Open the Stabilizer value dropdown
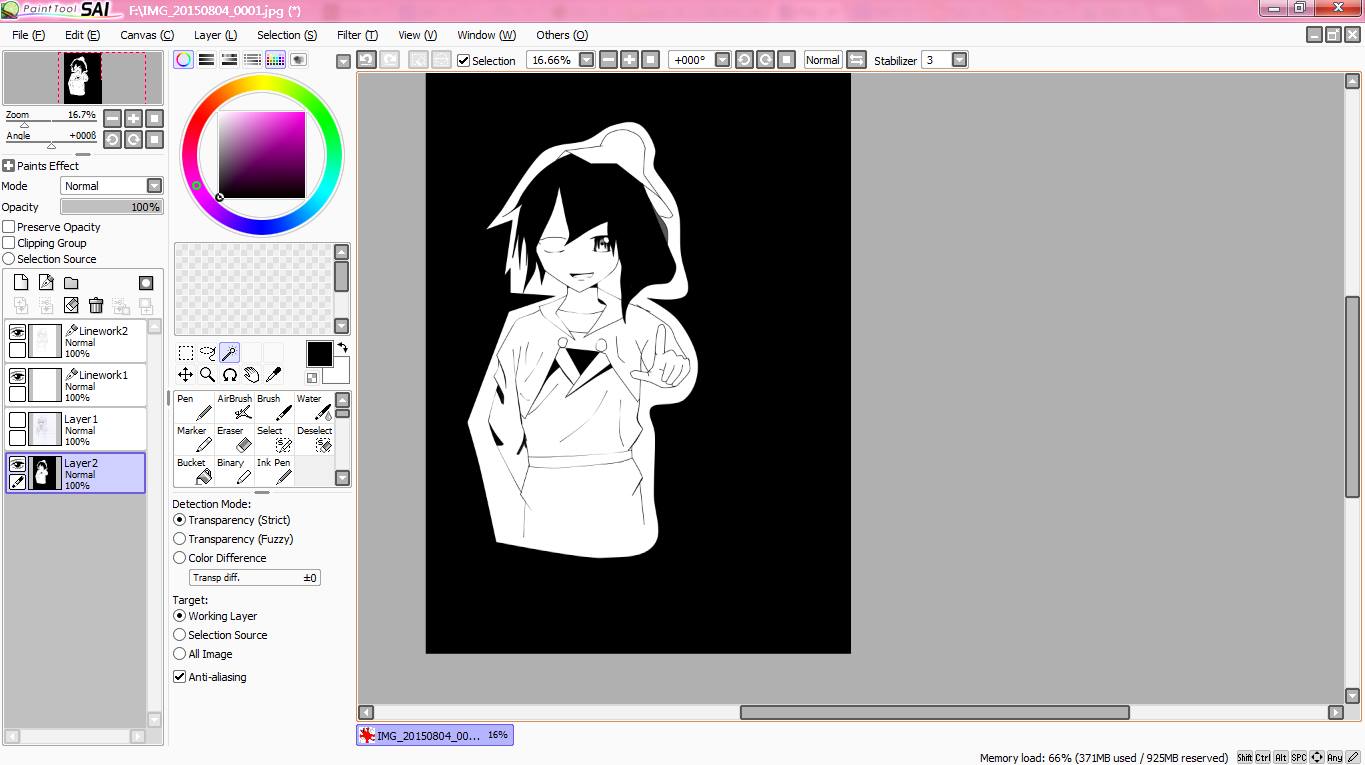The height and width of the screenshot is (765, 1365). (959, 60)
